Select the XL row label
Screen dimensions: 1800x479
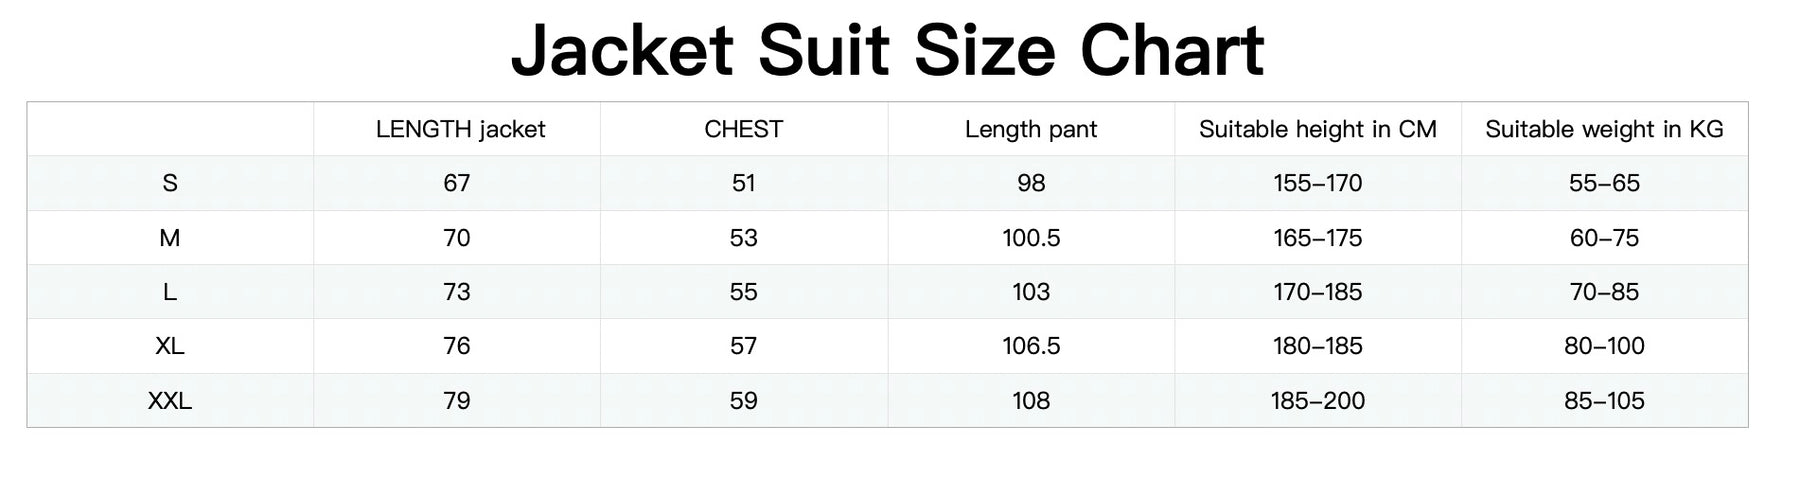tap(170, 346)
